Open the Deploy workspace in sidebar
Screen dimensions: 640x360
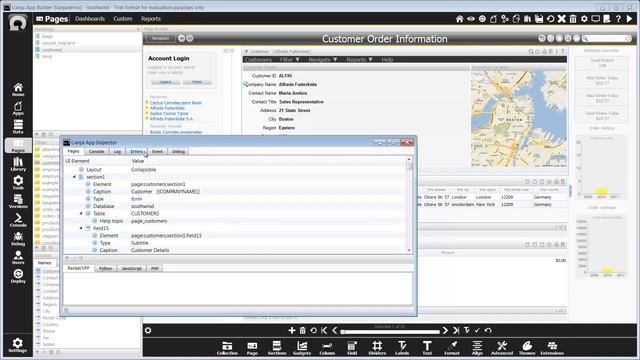click(18, 276)
